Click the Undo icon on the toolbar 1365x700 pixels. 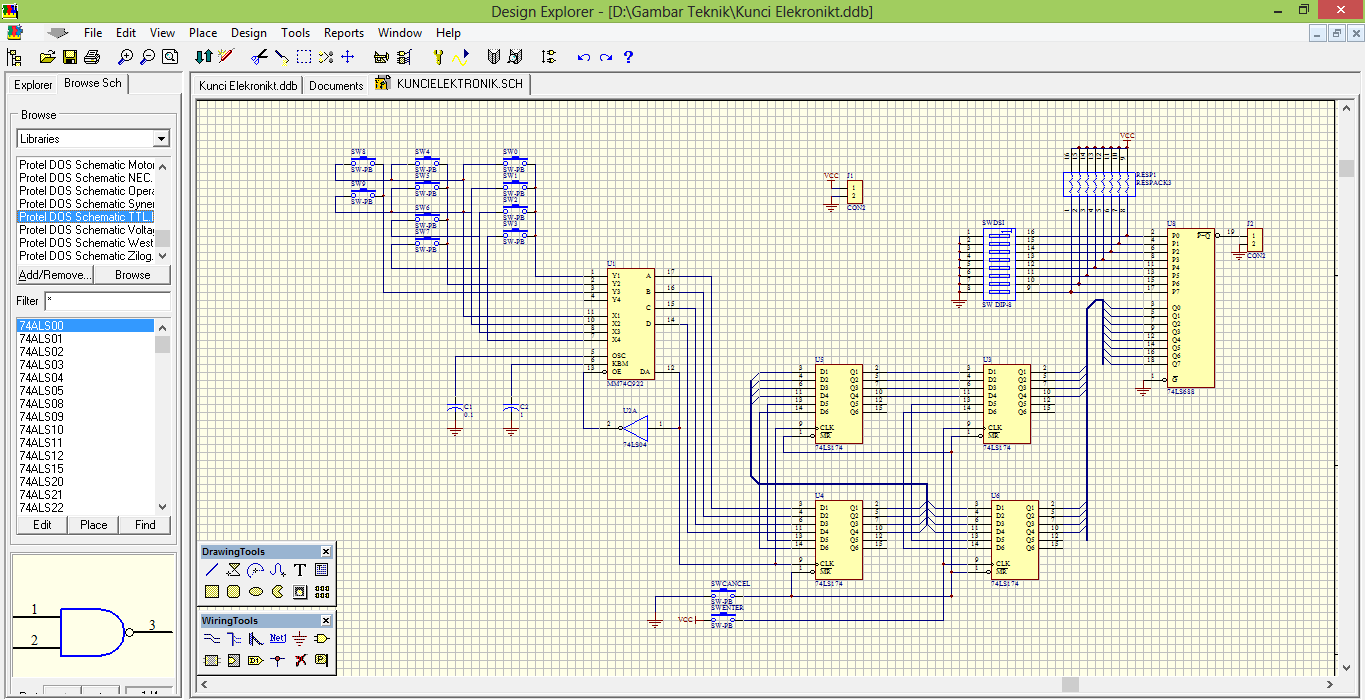[x=585, y=57]
